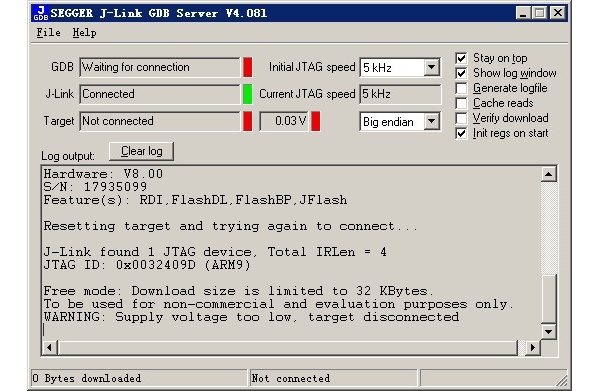This screenshot has width=600, height=391.
Task: Click the red Target status indicator
Action: pyautogui.click(x=248, y=121)
